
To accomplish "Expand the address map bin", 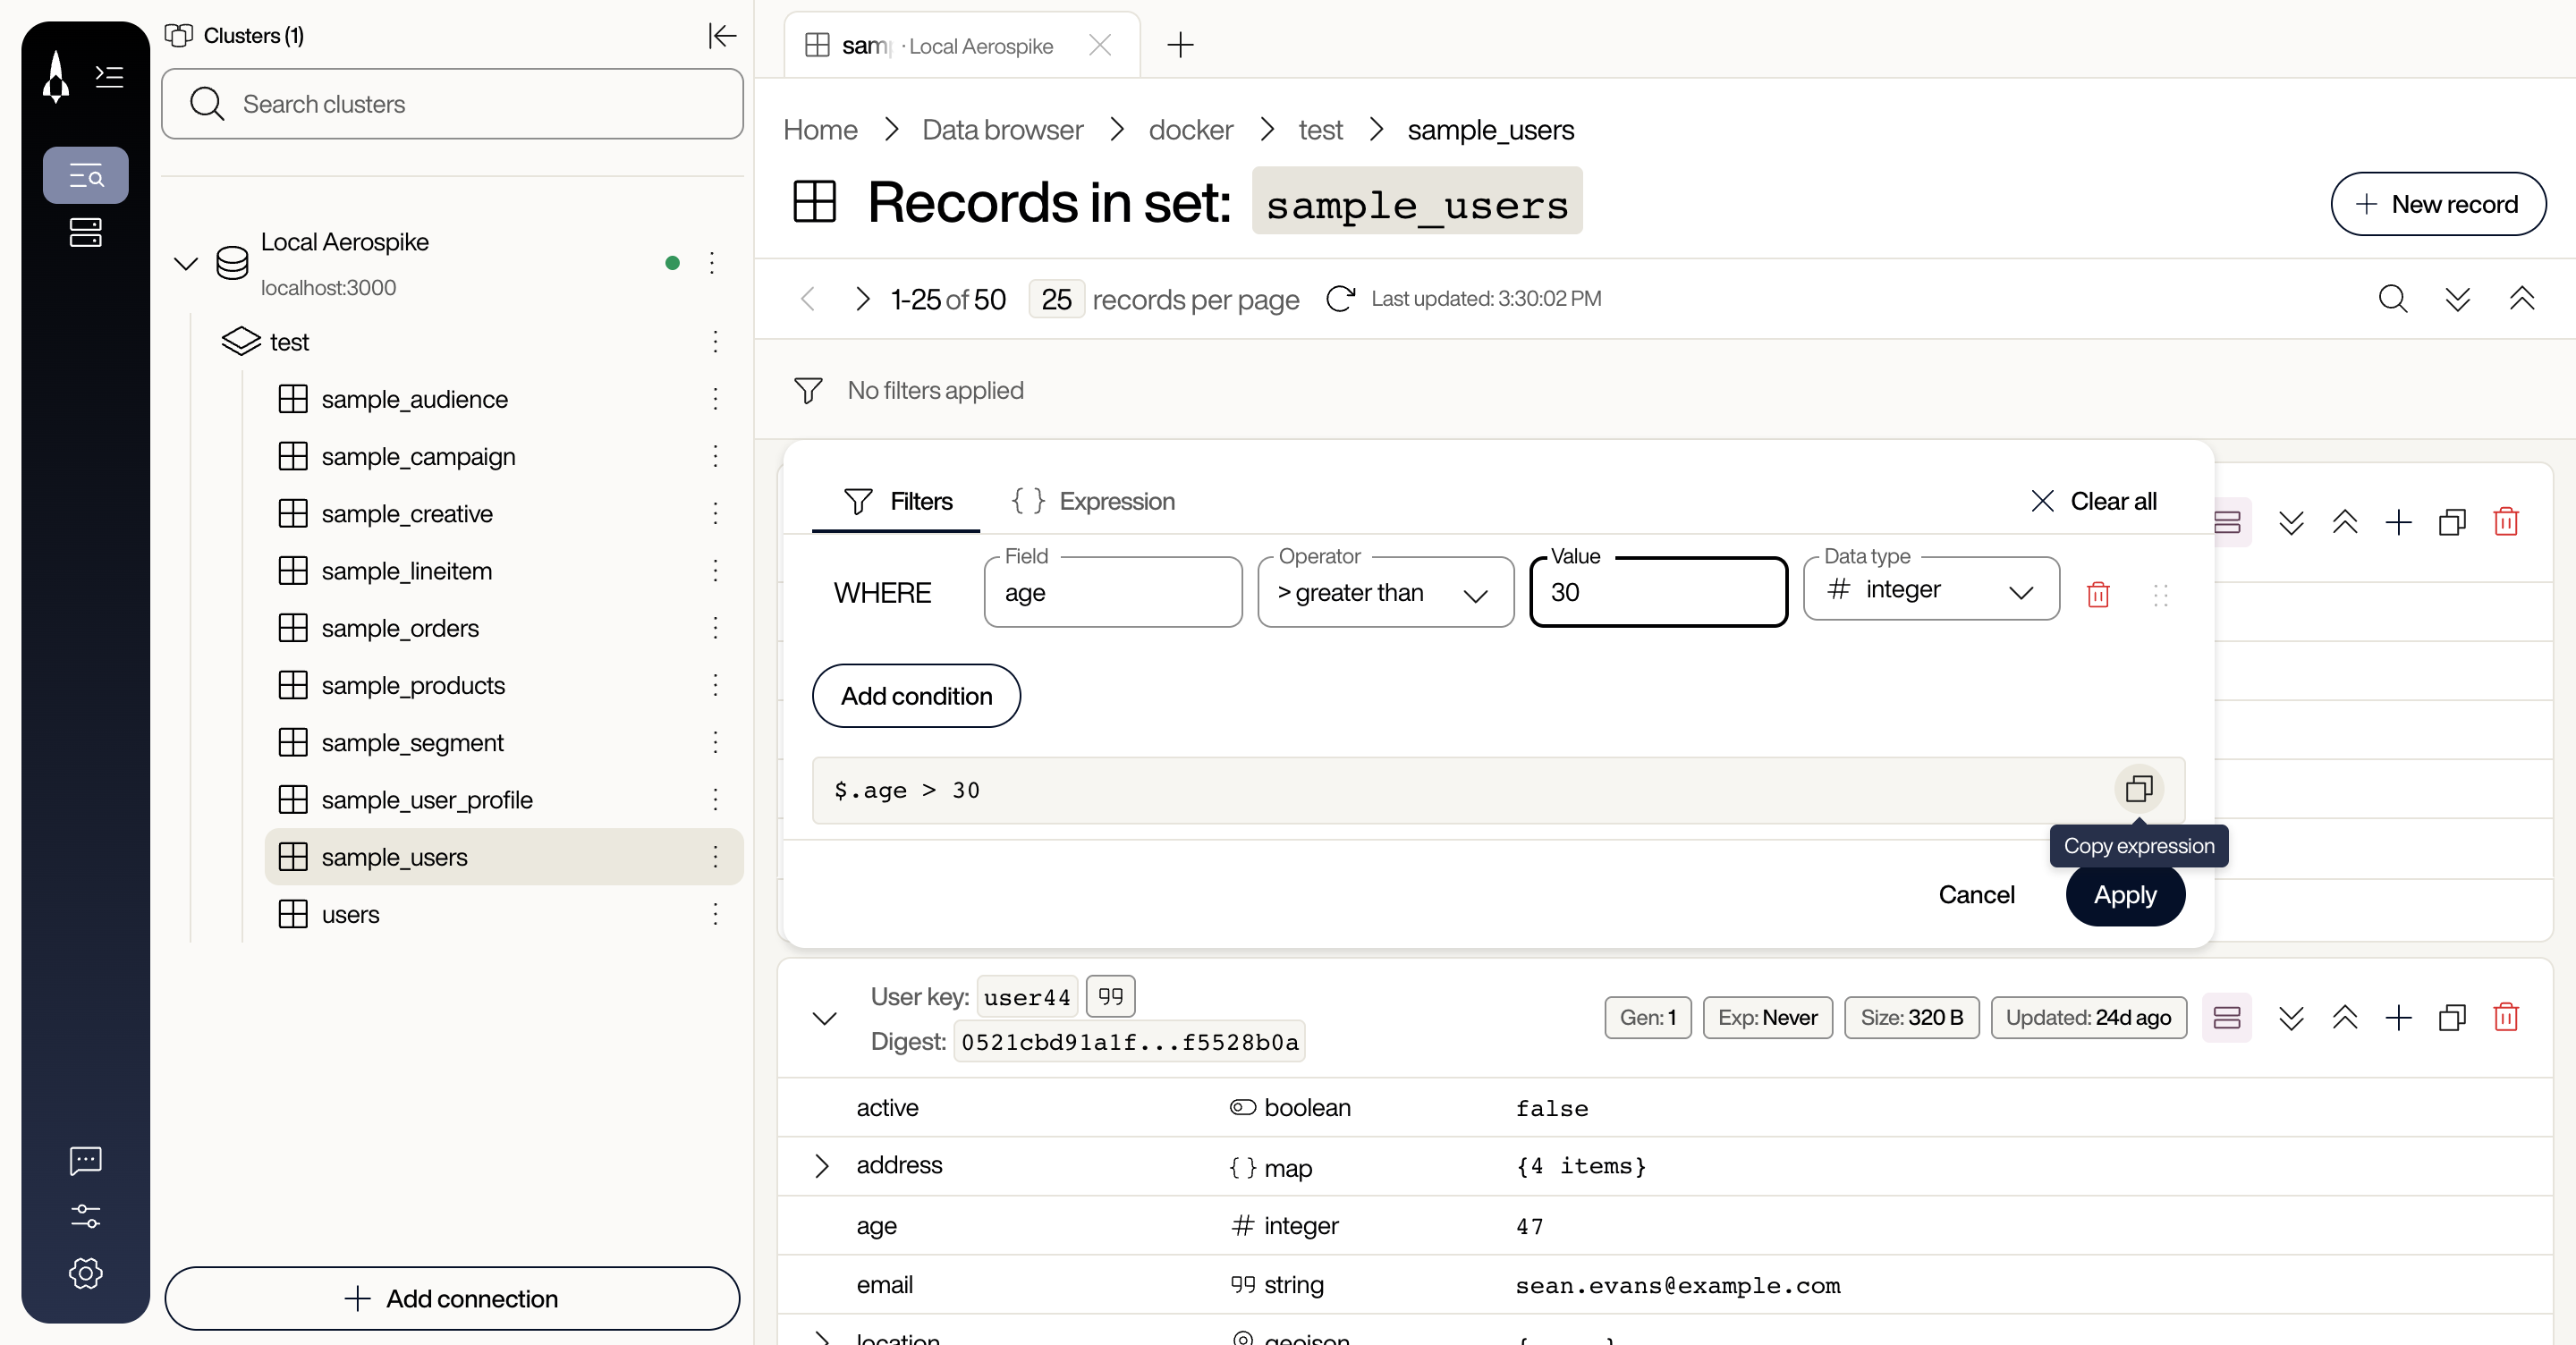I will click(821, 1166).
